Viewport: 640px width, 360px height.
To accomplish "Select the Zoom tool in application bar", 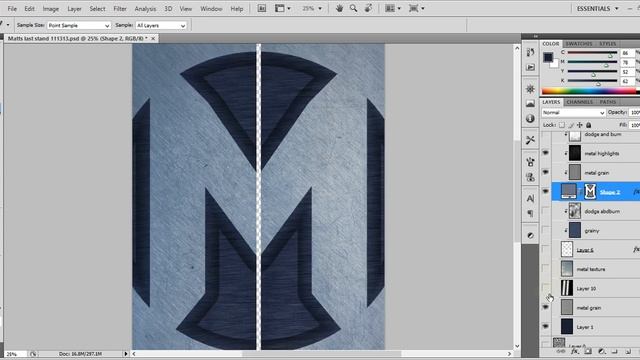I will click(x=353, y=8).
